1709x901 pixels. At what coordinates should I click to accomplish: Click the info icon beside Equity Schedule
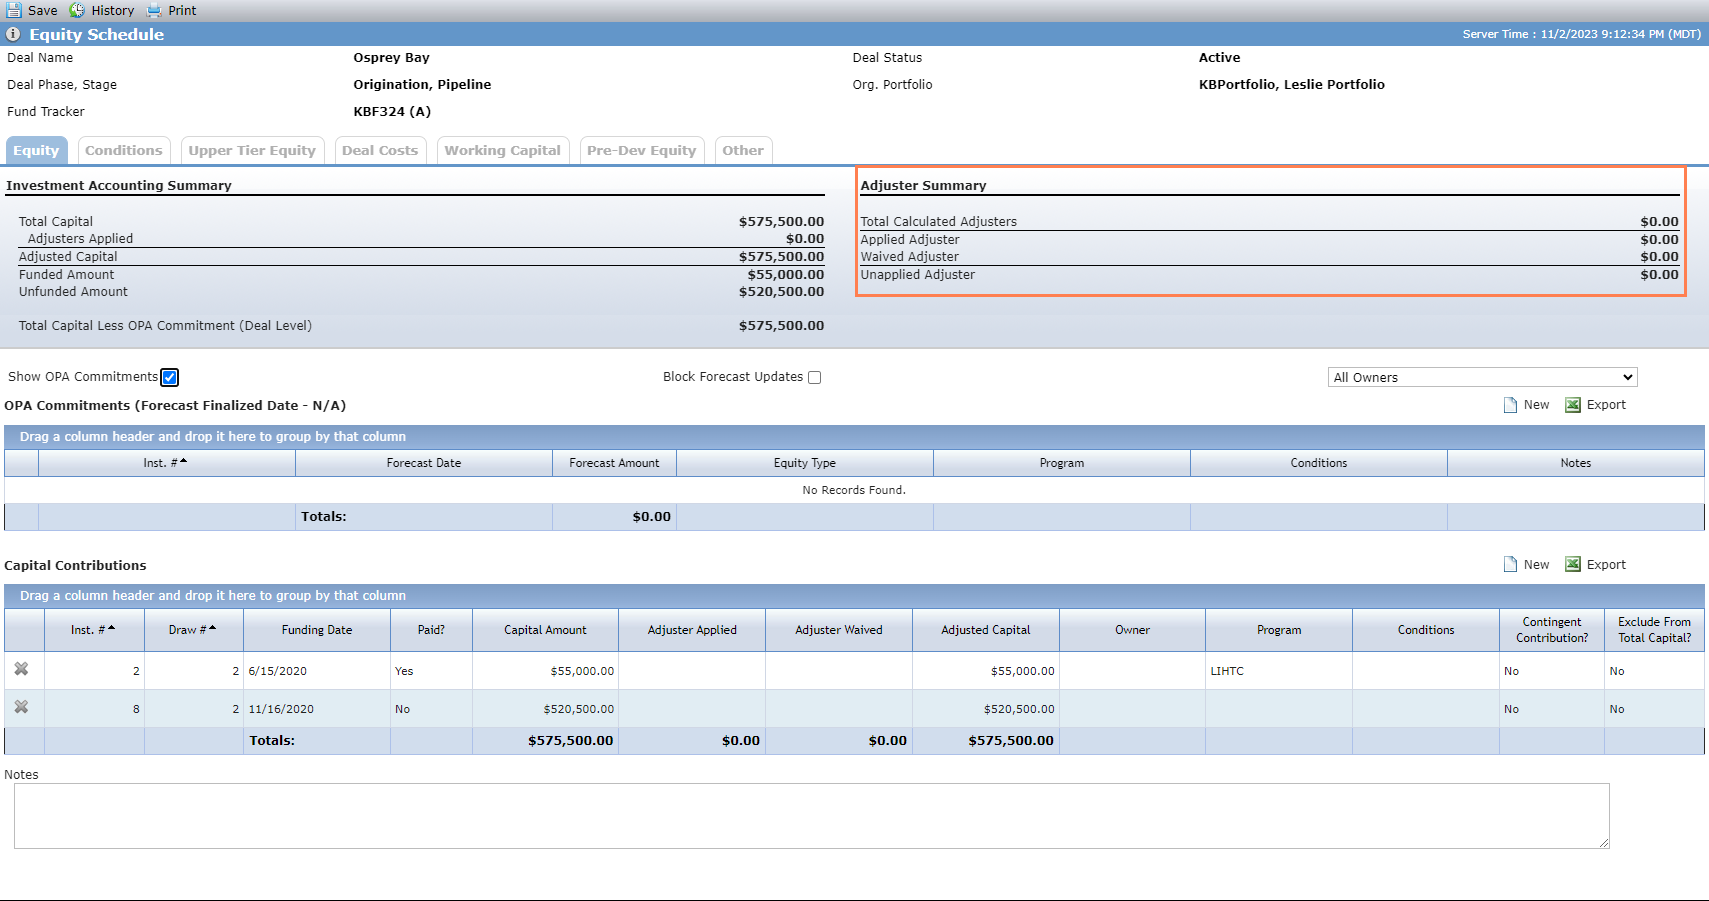coord(13,34)
